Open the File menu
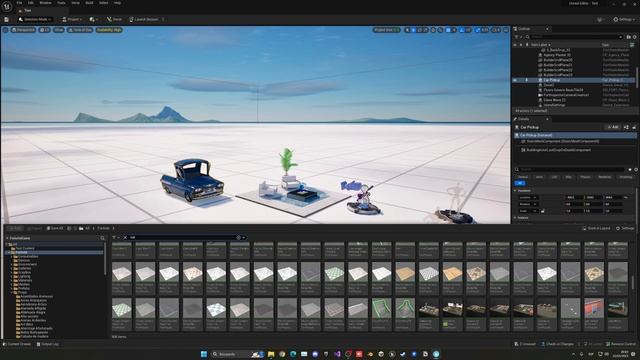Viewport: 640px width, 360px height. click(x=19, y=3)
